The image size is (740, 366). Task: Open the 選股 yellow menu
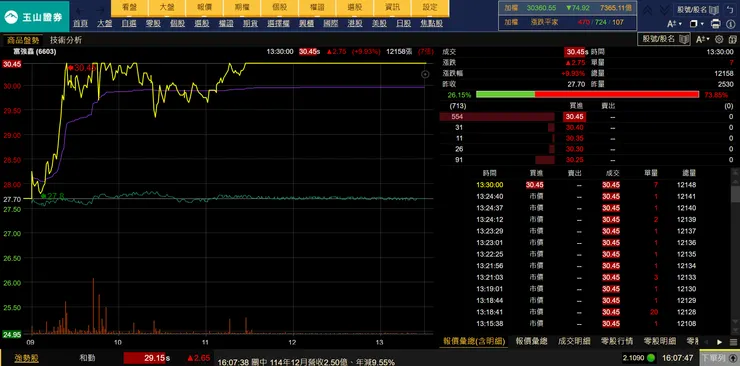(354, 8)
